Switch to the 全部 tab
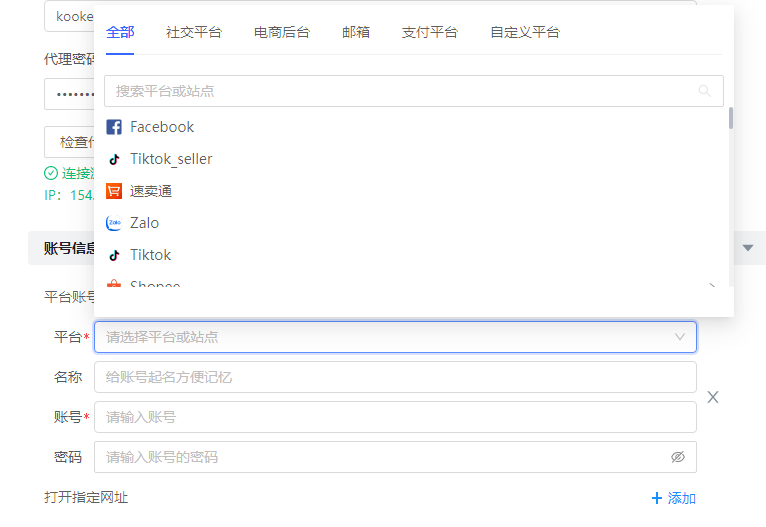766x527 pixels. pyautogui.click(x=120, y=32)
